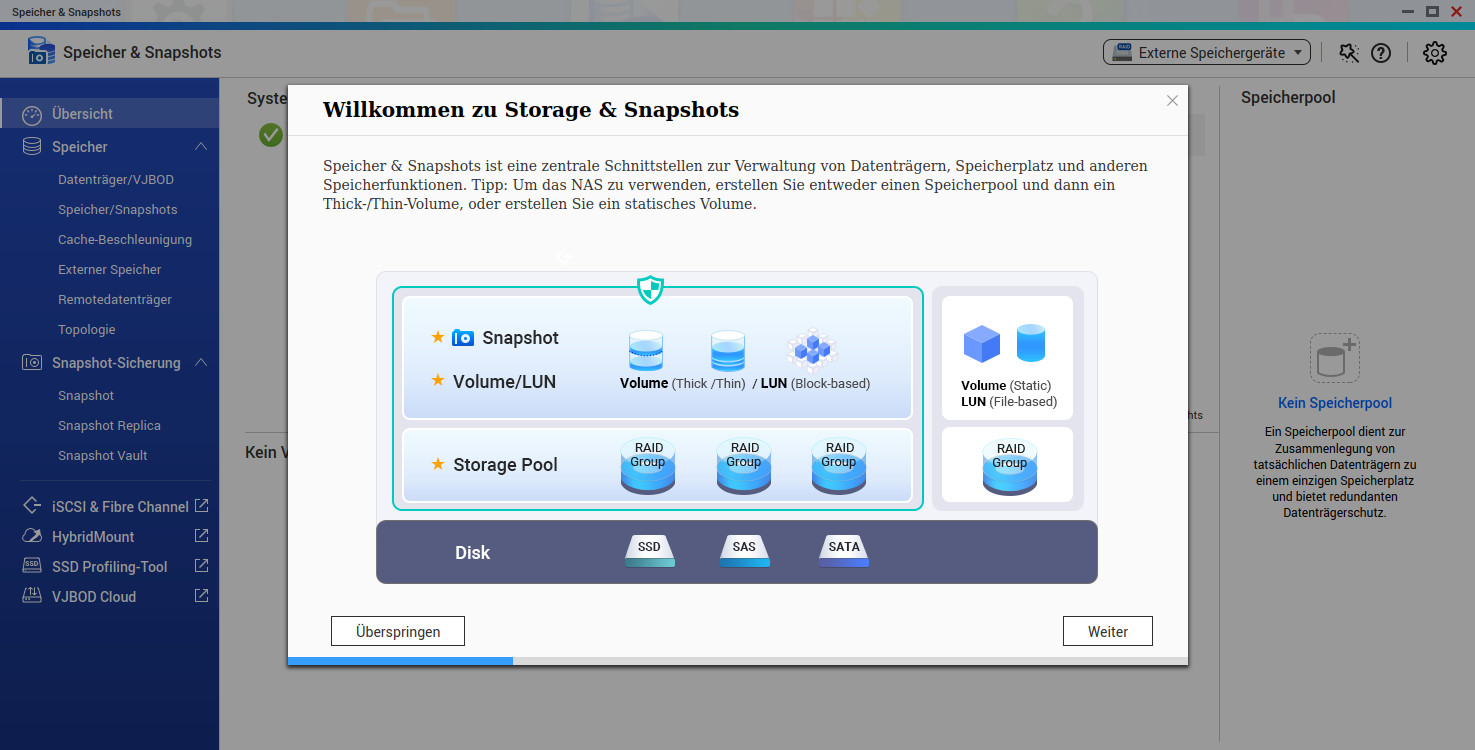The image size is (1475, 750).
Task: Click the Kein Speicherpool add-pool icon
Action: [x=1334, y=358]
